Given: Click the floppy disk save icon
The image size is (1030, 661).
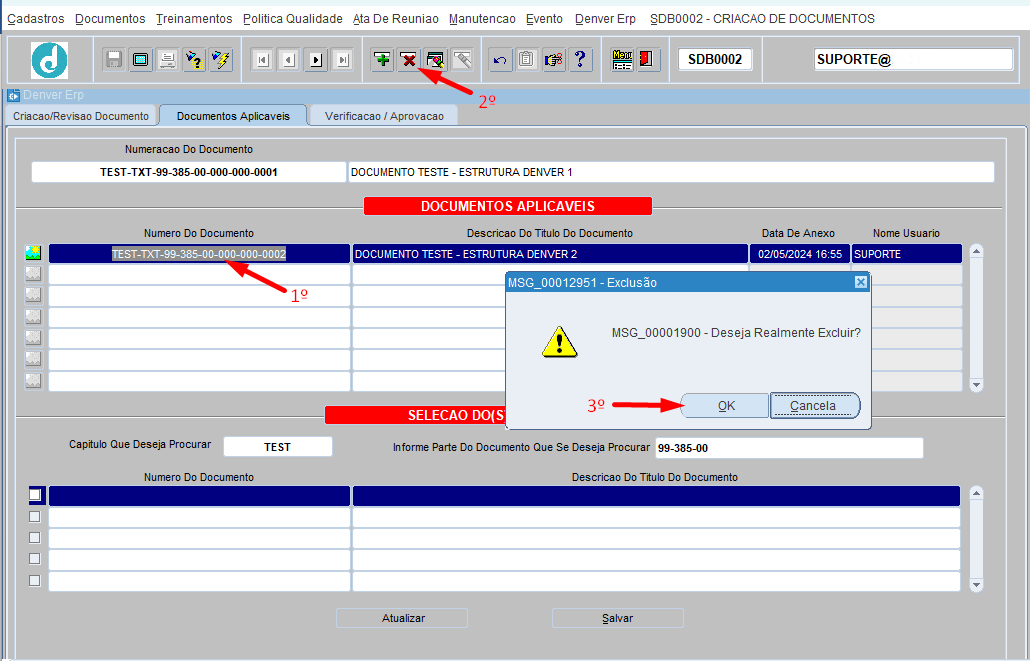Looking at the screenshot, I should (114, 60).
